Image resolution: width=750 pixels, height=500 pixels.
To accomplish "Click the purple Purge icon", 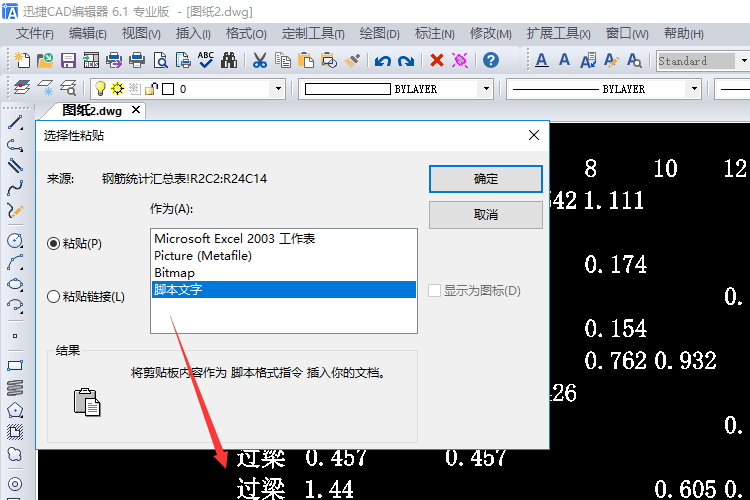I will [x=460, y=60].
